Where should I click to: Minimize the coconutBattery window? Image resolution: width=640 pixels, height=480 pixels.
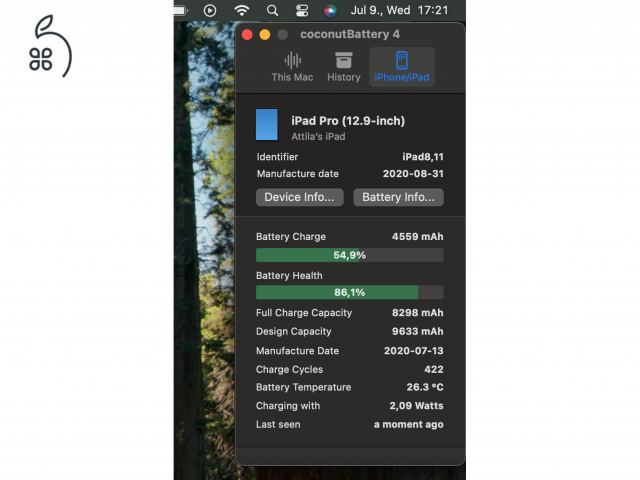tap(265, 35)
